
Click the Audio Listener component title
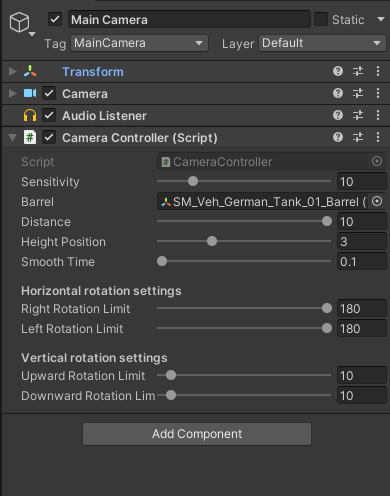tap(104, 116)
